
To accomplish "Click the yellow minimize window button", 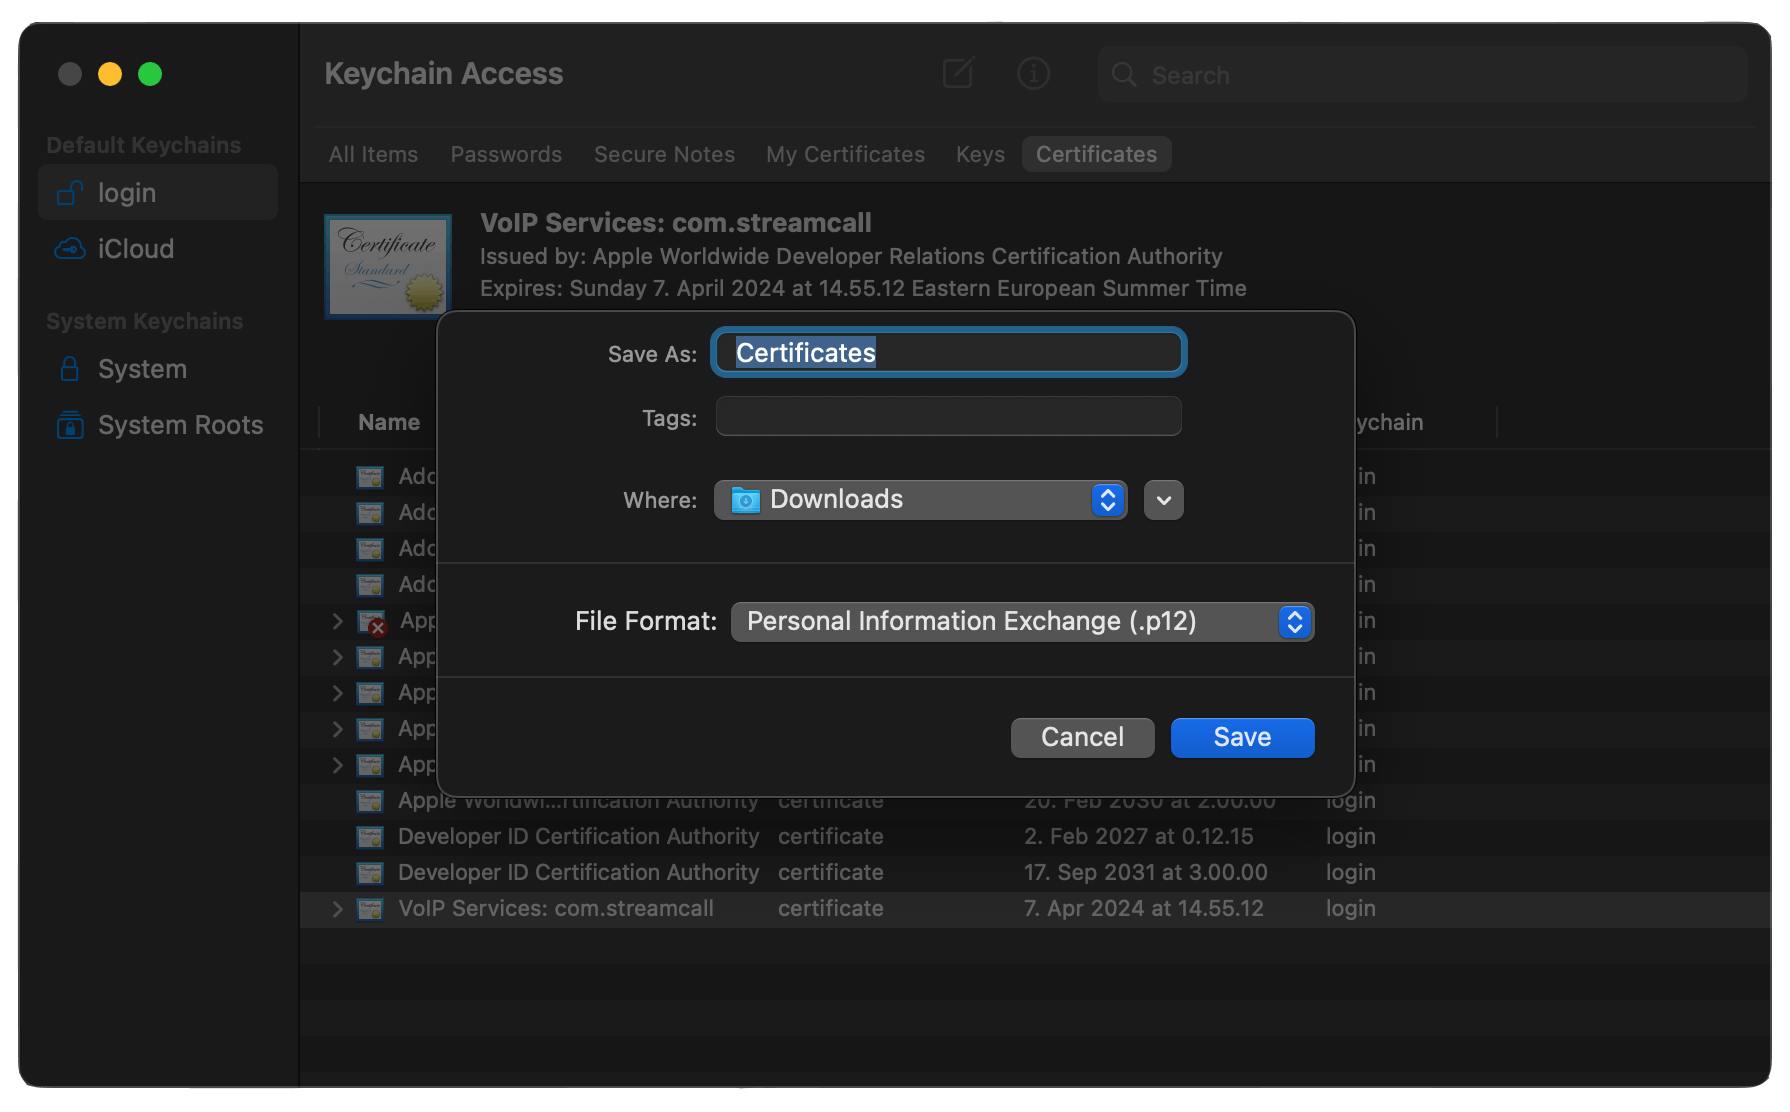I will [x=110, y=74].
